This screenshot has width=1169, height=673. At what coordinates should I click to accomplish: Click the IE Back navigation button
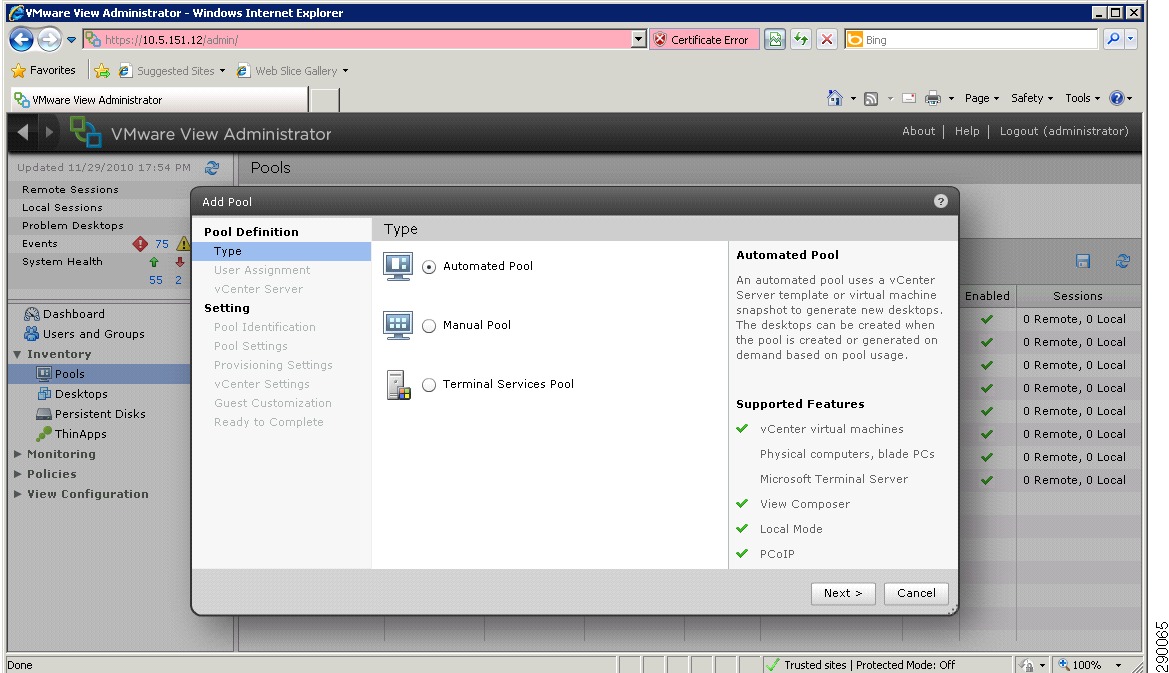point(22,40)
